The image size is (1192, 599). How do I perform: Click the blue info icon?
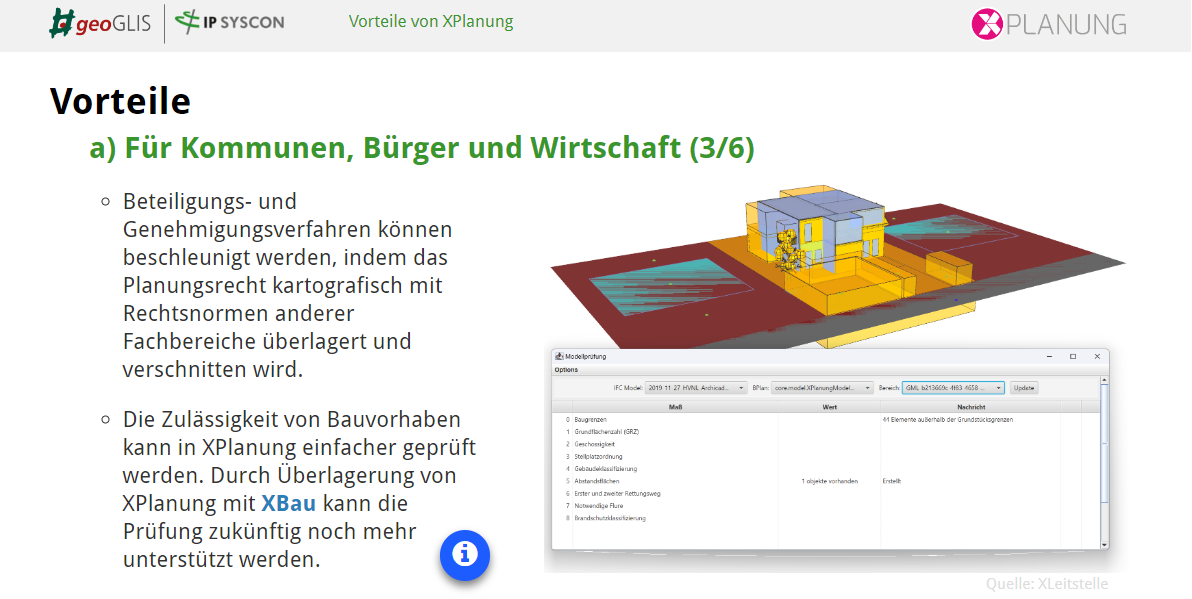tap(464, 555)
